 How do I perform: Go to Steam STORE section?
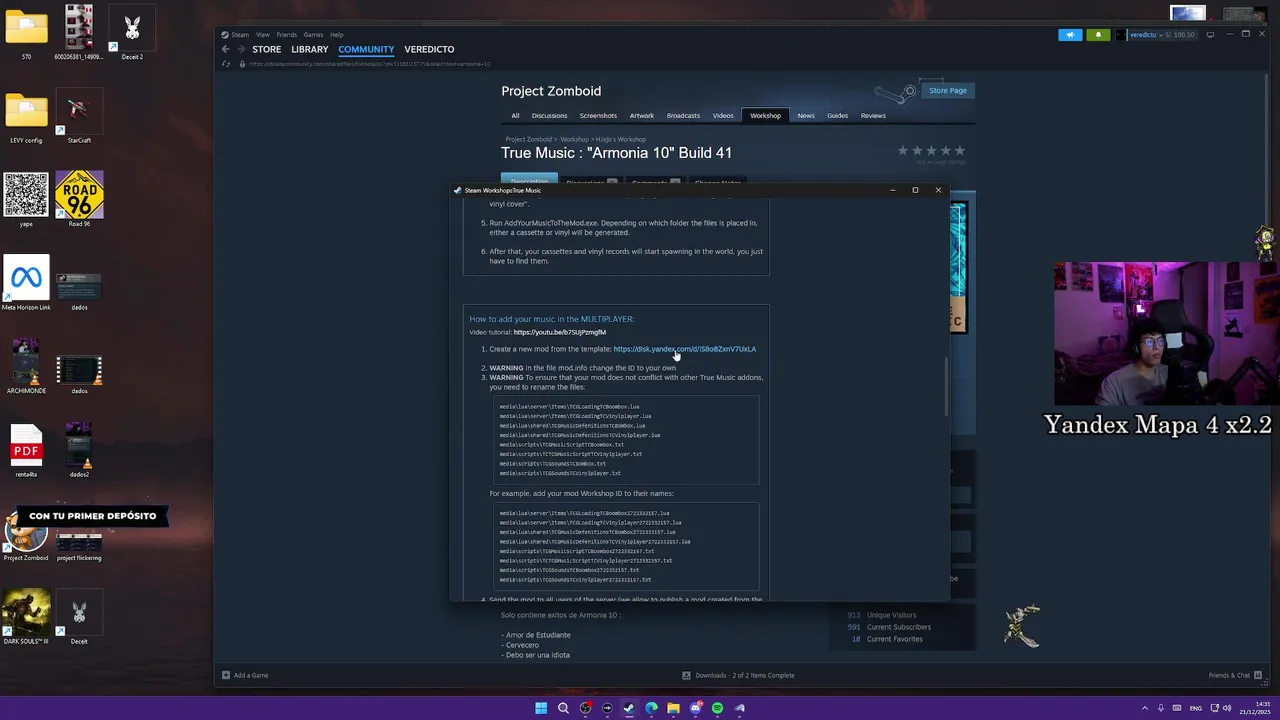[x=267, y=49]
